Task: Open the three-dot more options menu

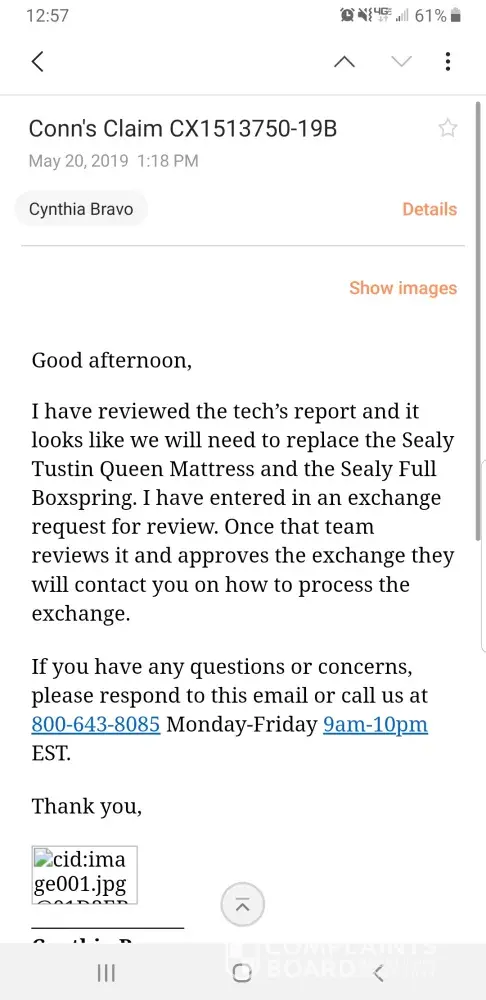Action: pos(448,61)
